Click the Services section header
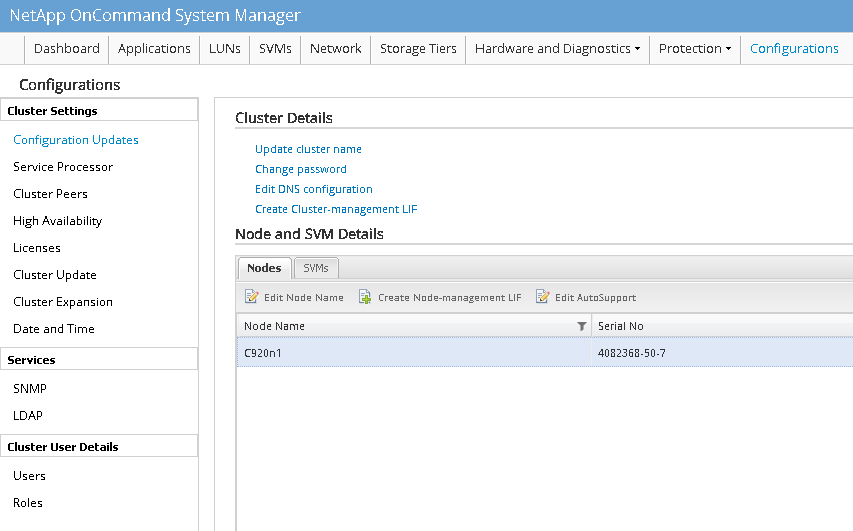This screenshot has width=853, height=531. 99,360
